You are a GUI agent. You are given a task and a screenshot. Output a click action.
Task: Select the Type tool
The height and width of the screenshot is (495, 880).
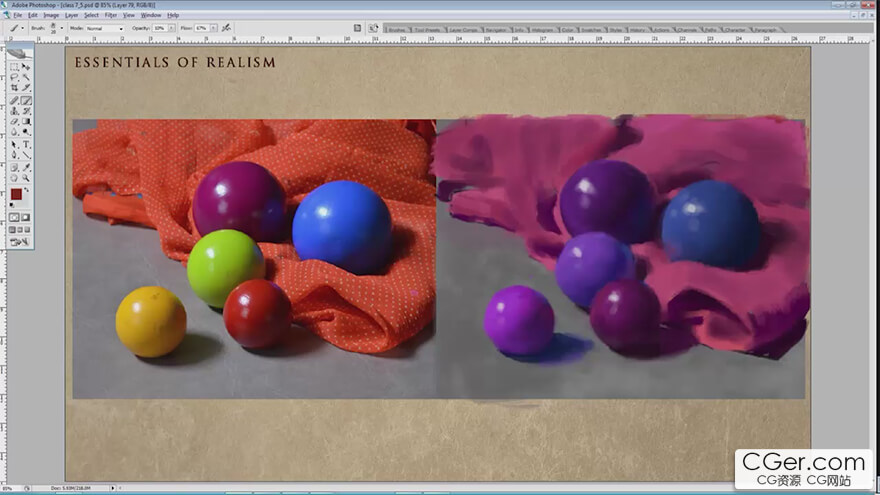(26, 145)
